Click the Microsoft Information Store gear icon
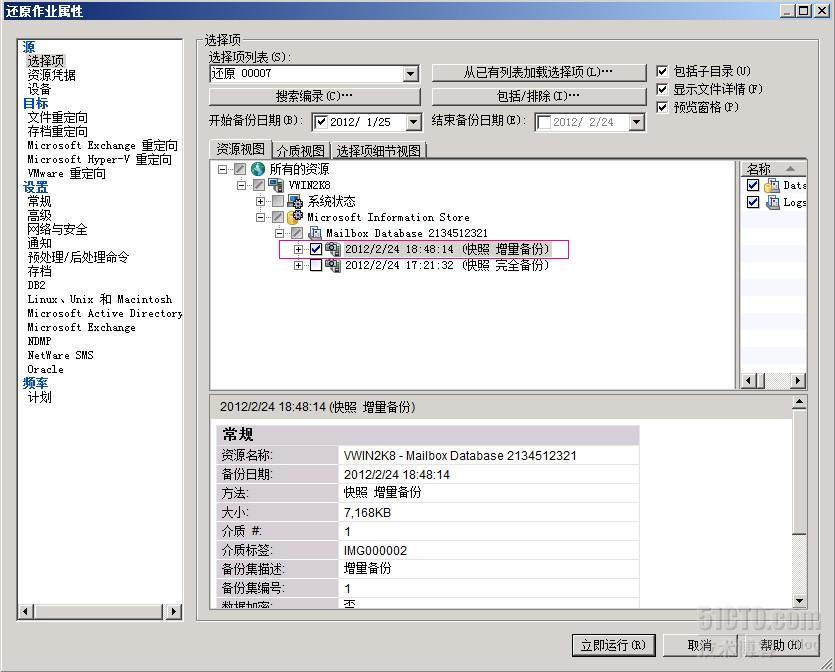This screenshot has height=672, width=835. click(x=295, y=217)
